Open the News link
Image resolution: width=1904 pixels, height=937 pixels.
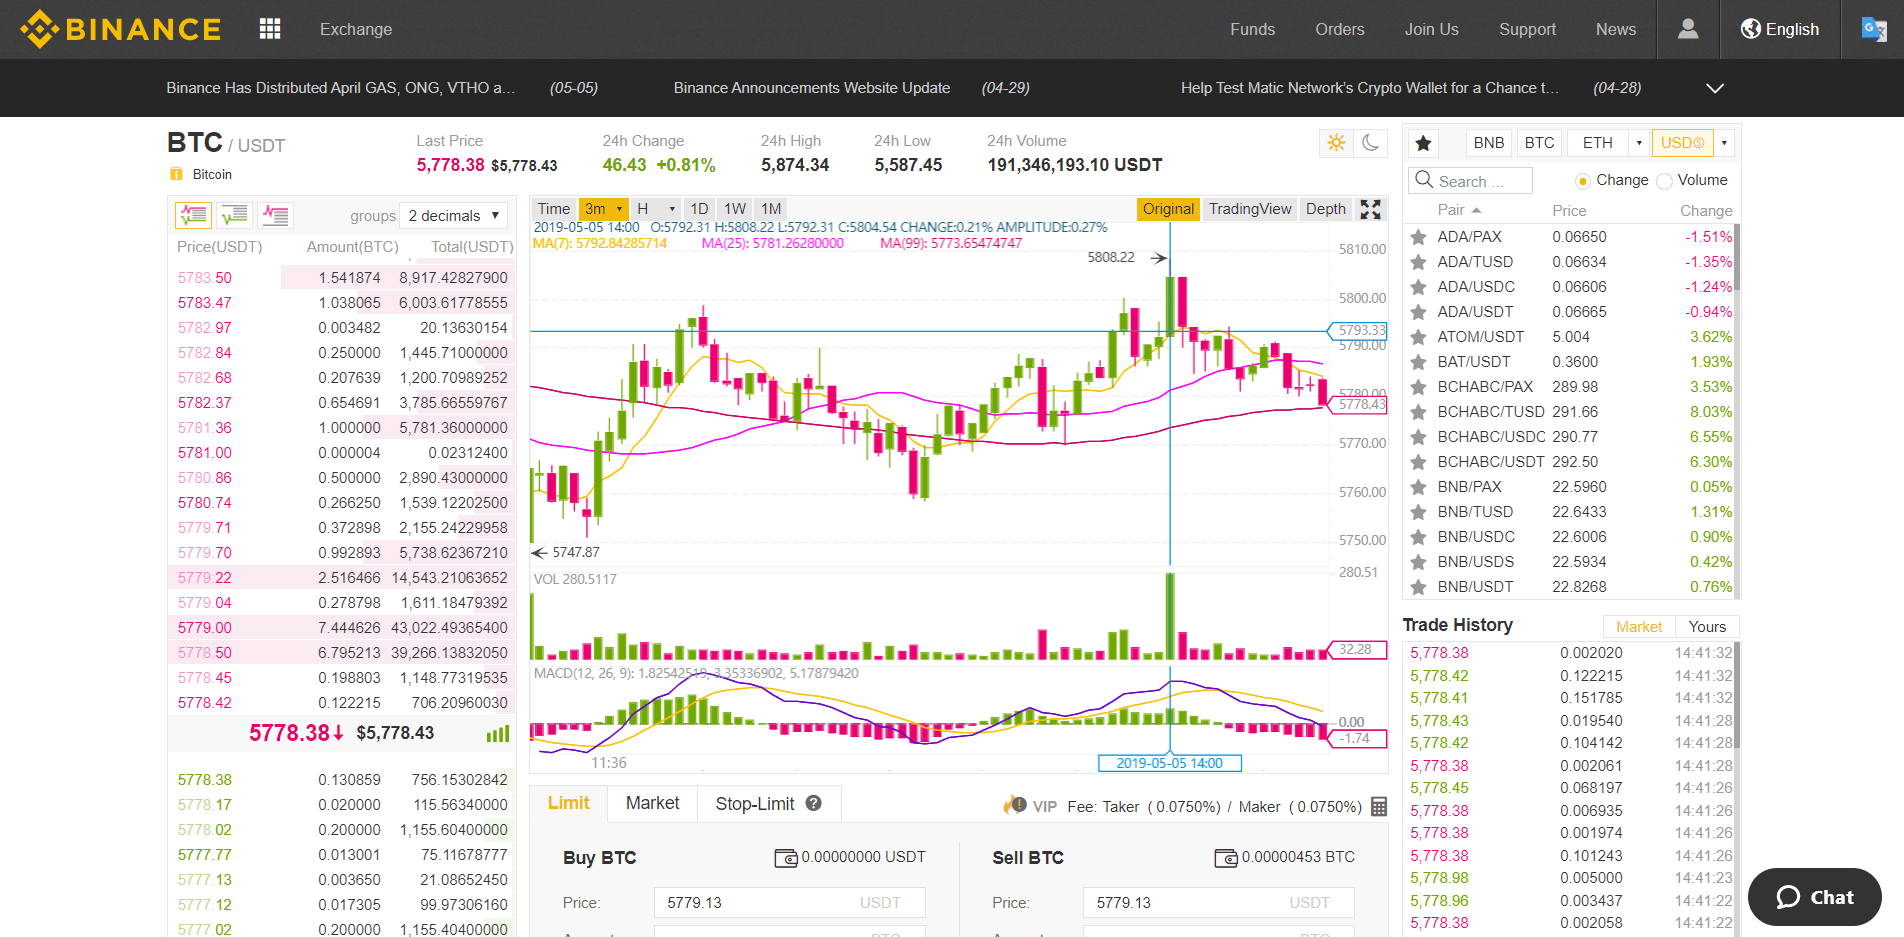(x=1616, y=29)
